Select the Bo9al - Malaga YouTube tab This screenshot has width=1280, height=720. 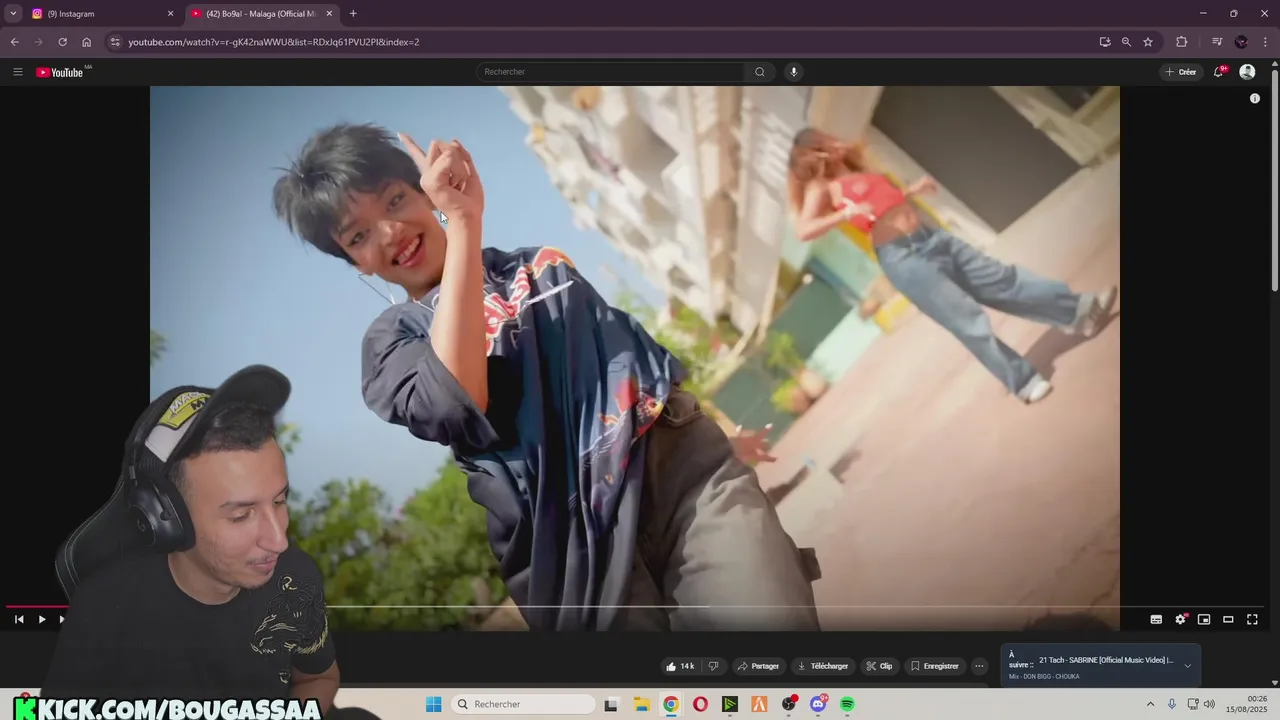tap(263, 14)
